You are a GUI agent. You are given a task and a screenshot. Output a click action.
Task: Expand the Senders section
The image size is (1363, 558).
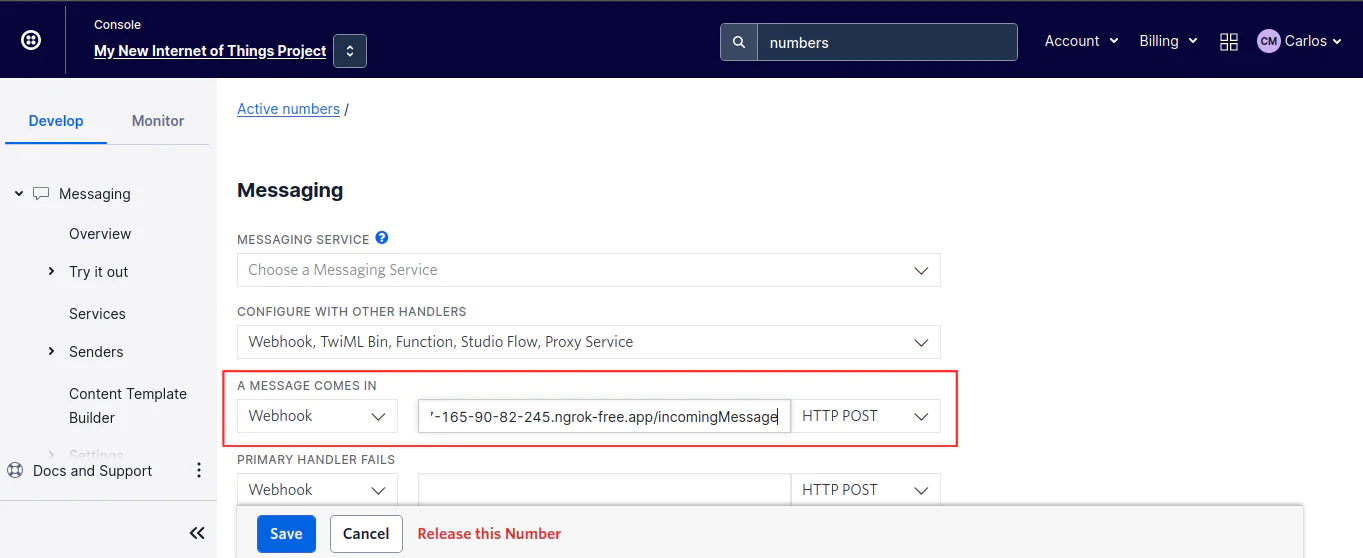click(x=52, y=352)
